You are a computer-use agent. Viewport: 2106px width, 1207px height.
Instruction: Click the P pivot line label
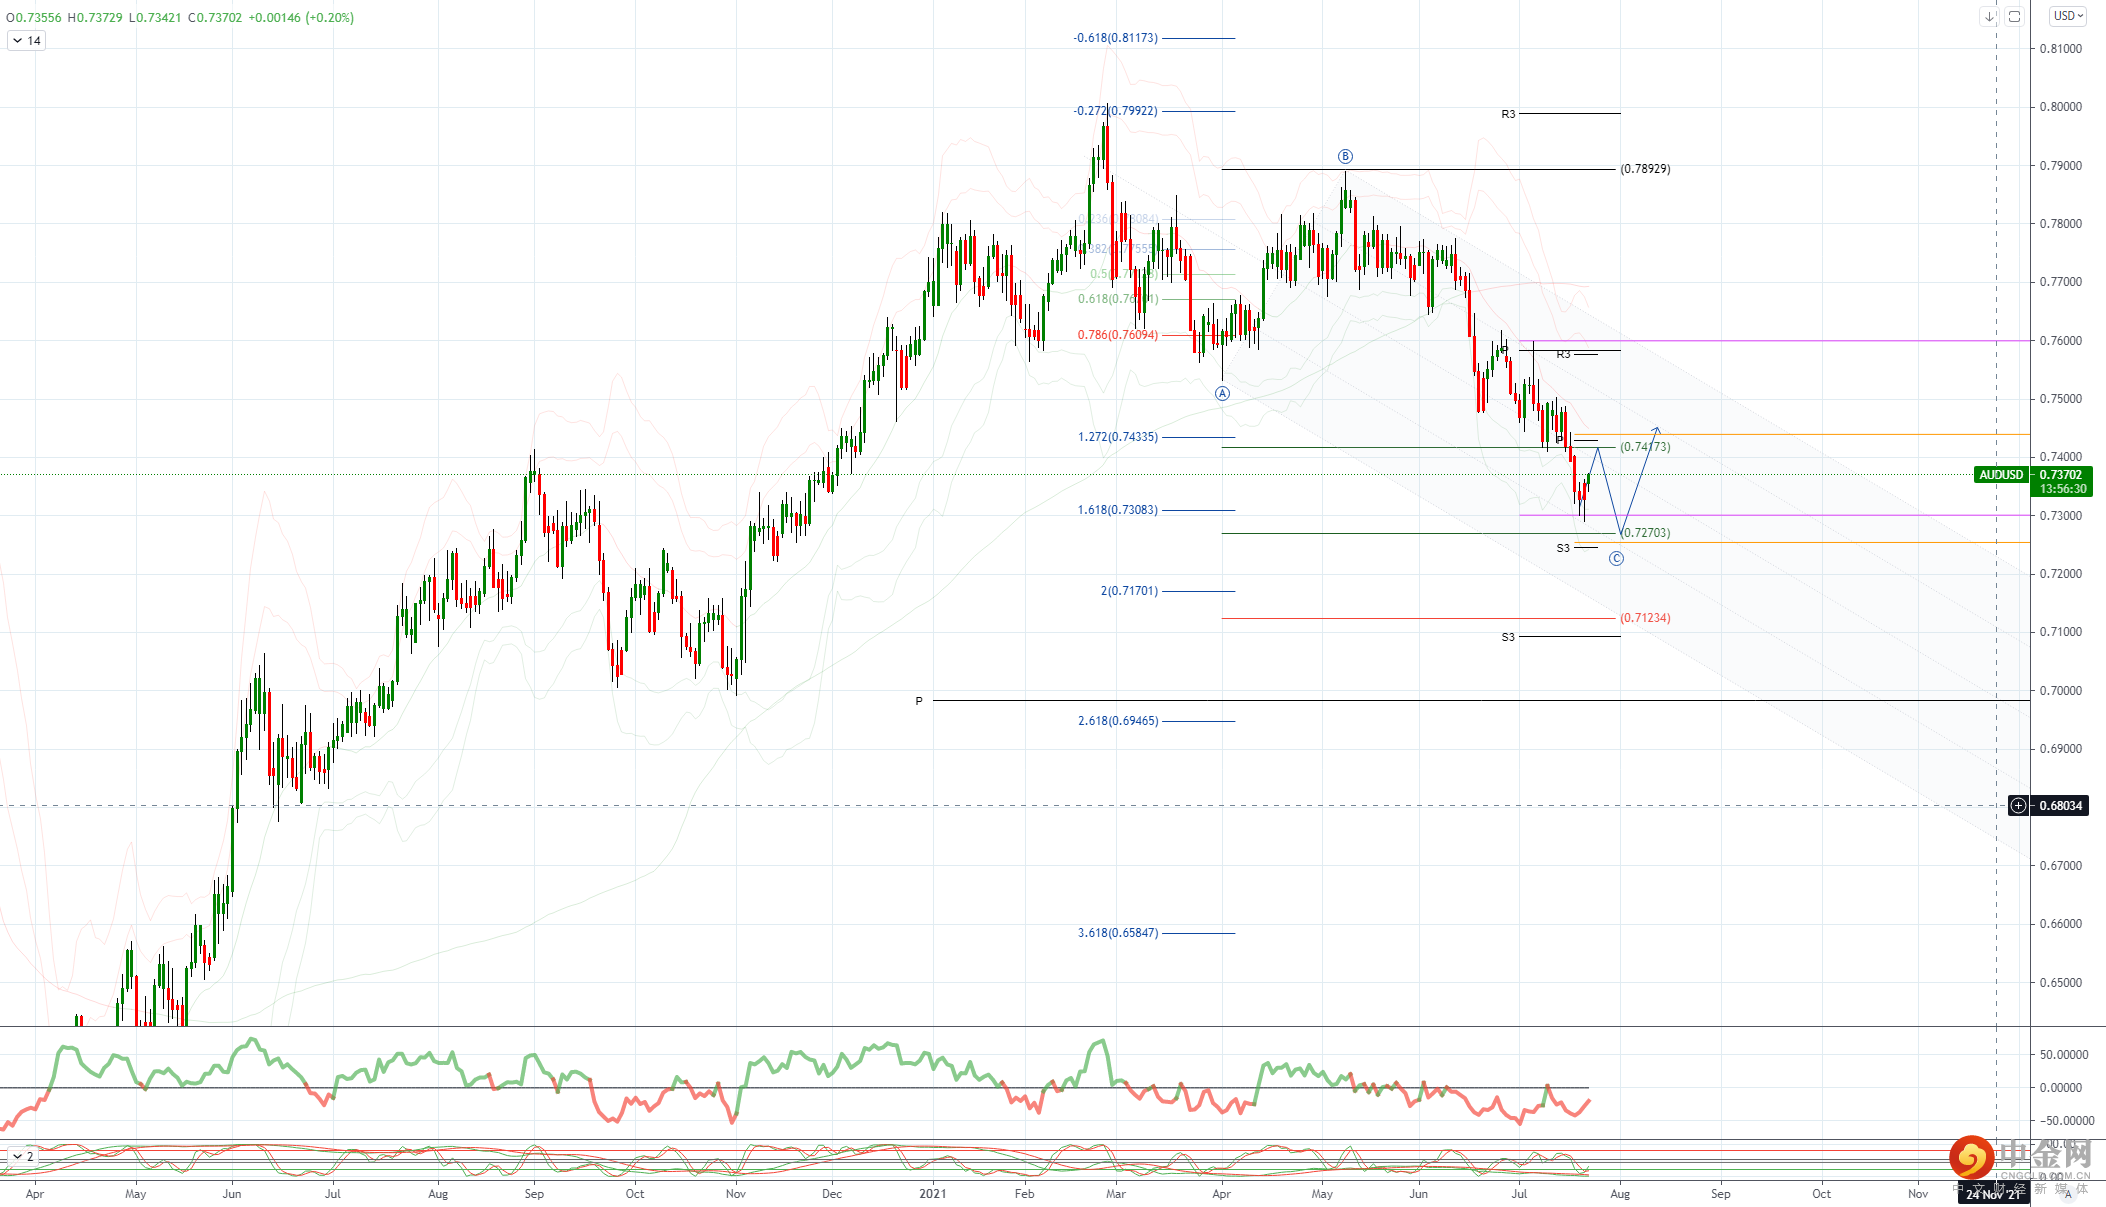click(x=919, y=701)
